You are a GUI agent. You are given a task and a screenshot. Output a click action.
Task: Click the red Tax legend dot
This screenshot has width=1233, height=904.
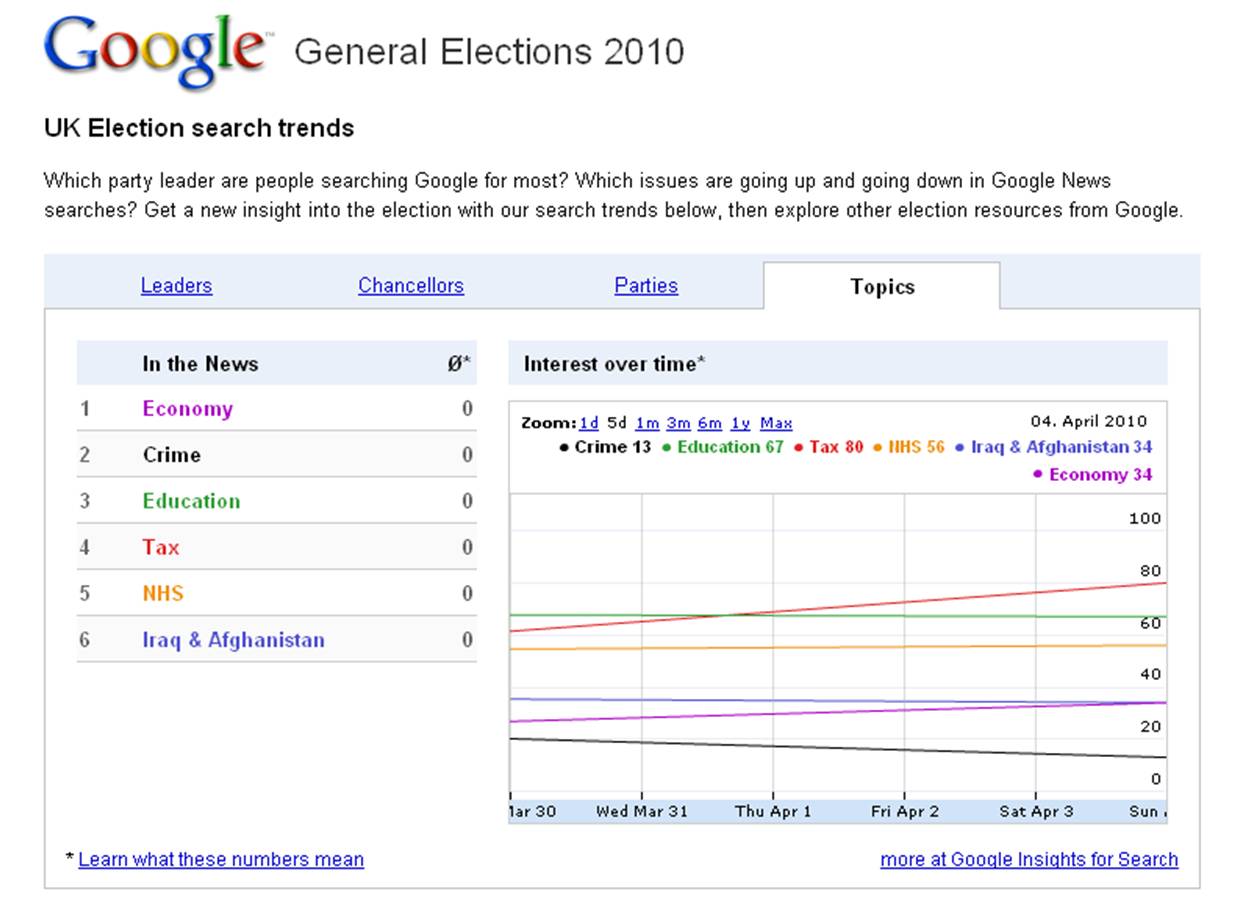pyautogui.click(x=799, y=448)
